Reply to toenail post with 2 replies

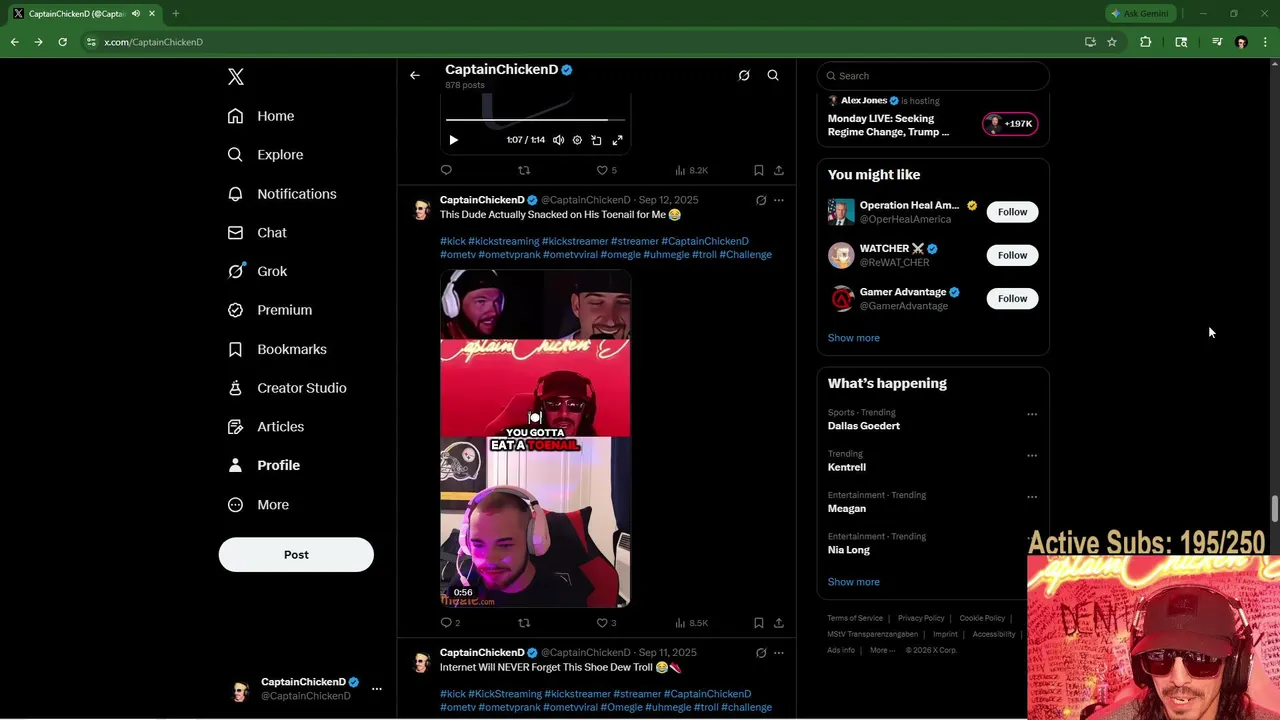pyautogui.click(x=450, y=623)
